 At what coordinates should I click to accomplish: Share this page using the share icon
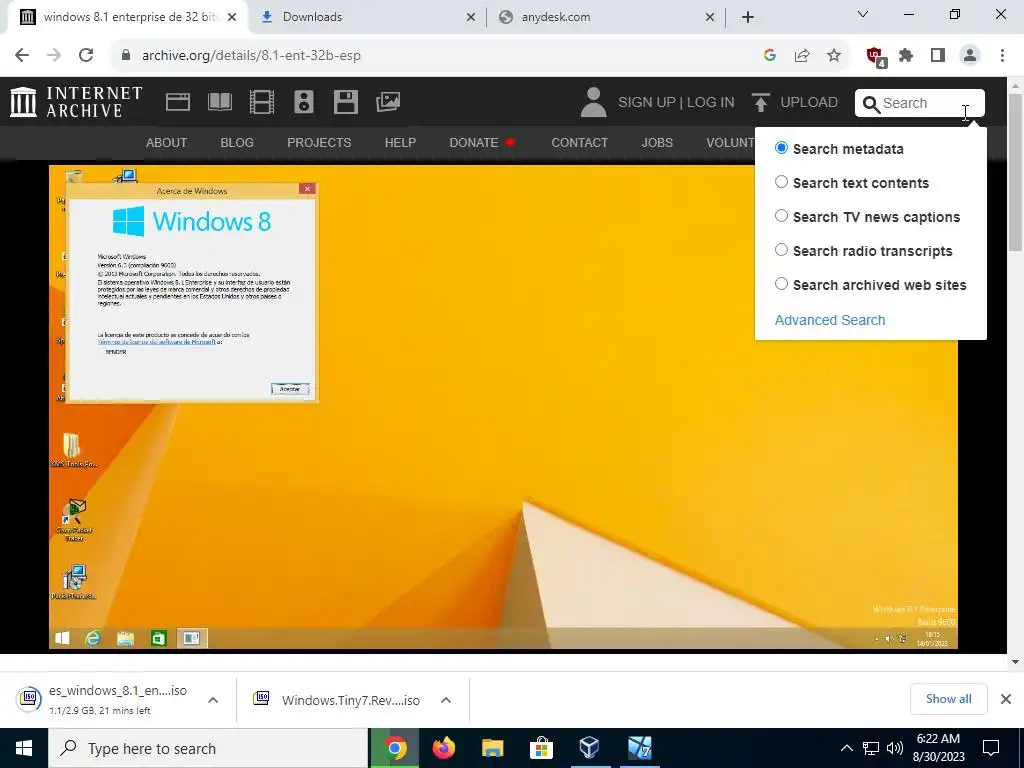coord(802,55)
